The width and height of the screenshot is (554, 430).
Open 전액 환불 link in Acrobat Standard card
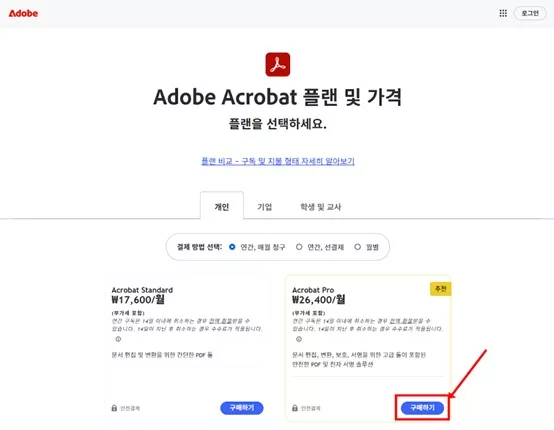click(x=220, y=321)
